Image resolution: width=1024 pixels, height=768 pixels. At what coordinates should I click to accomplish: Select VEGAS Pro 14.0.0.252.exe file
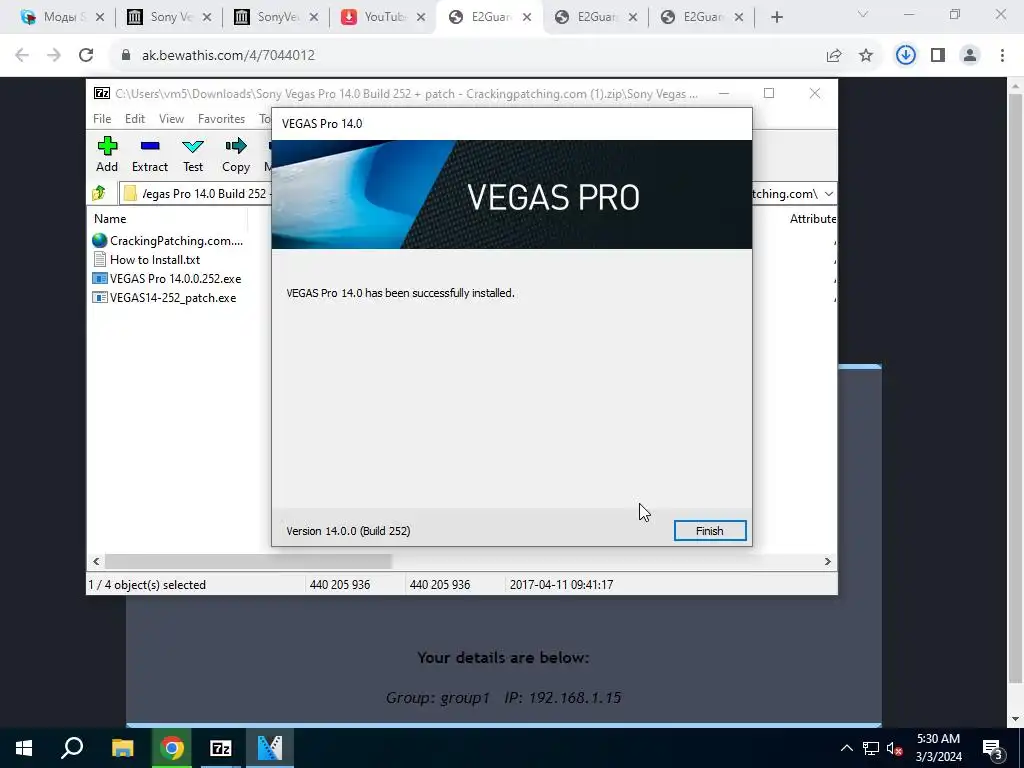point(167,279)
